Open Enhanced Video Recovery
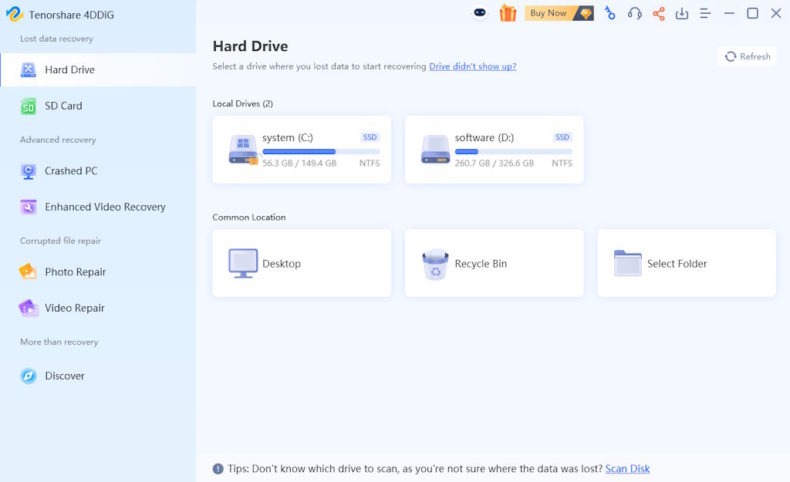The image size is (790, 482). click(x=104, y=207)
